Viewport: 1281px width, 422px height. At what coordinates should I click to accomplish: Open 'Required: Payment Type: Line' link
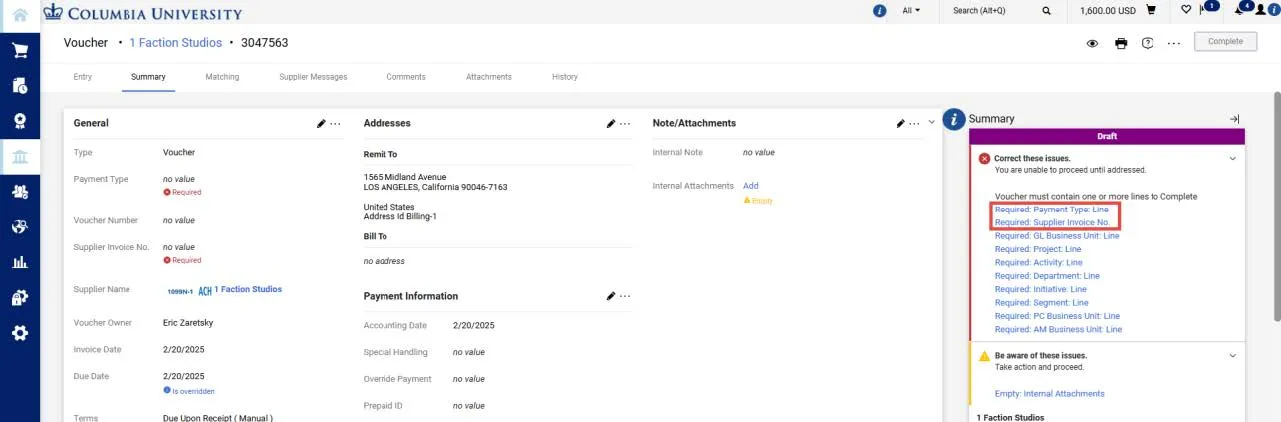tap(1051, 210)
